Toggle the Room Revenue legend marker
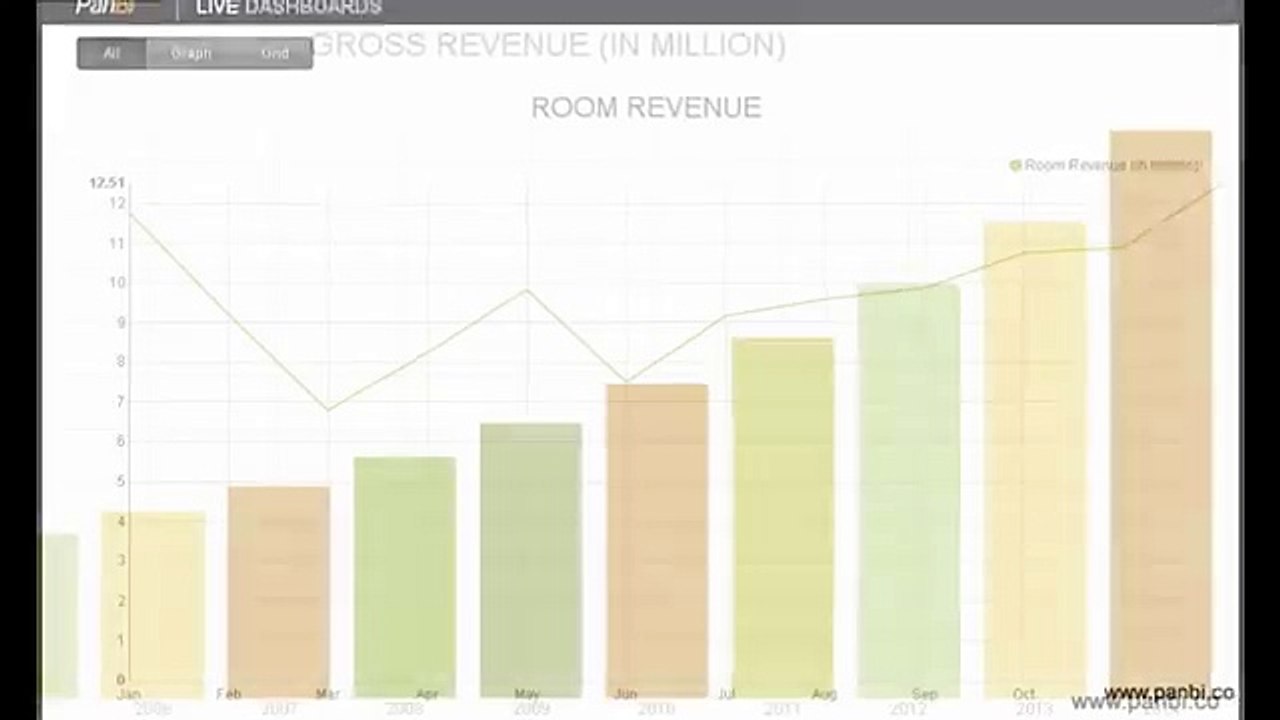 click(1016, 165)
